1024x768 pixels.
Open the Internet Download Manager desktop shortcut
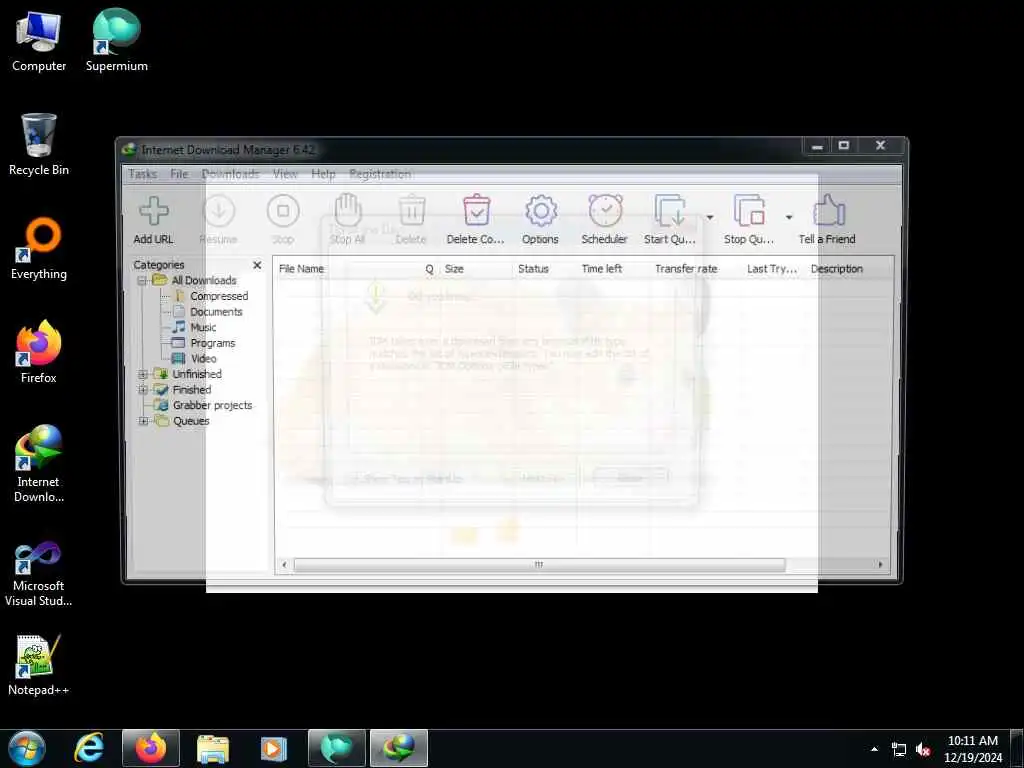[39, 464]
